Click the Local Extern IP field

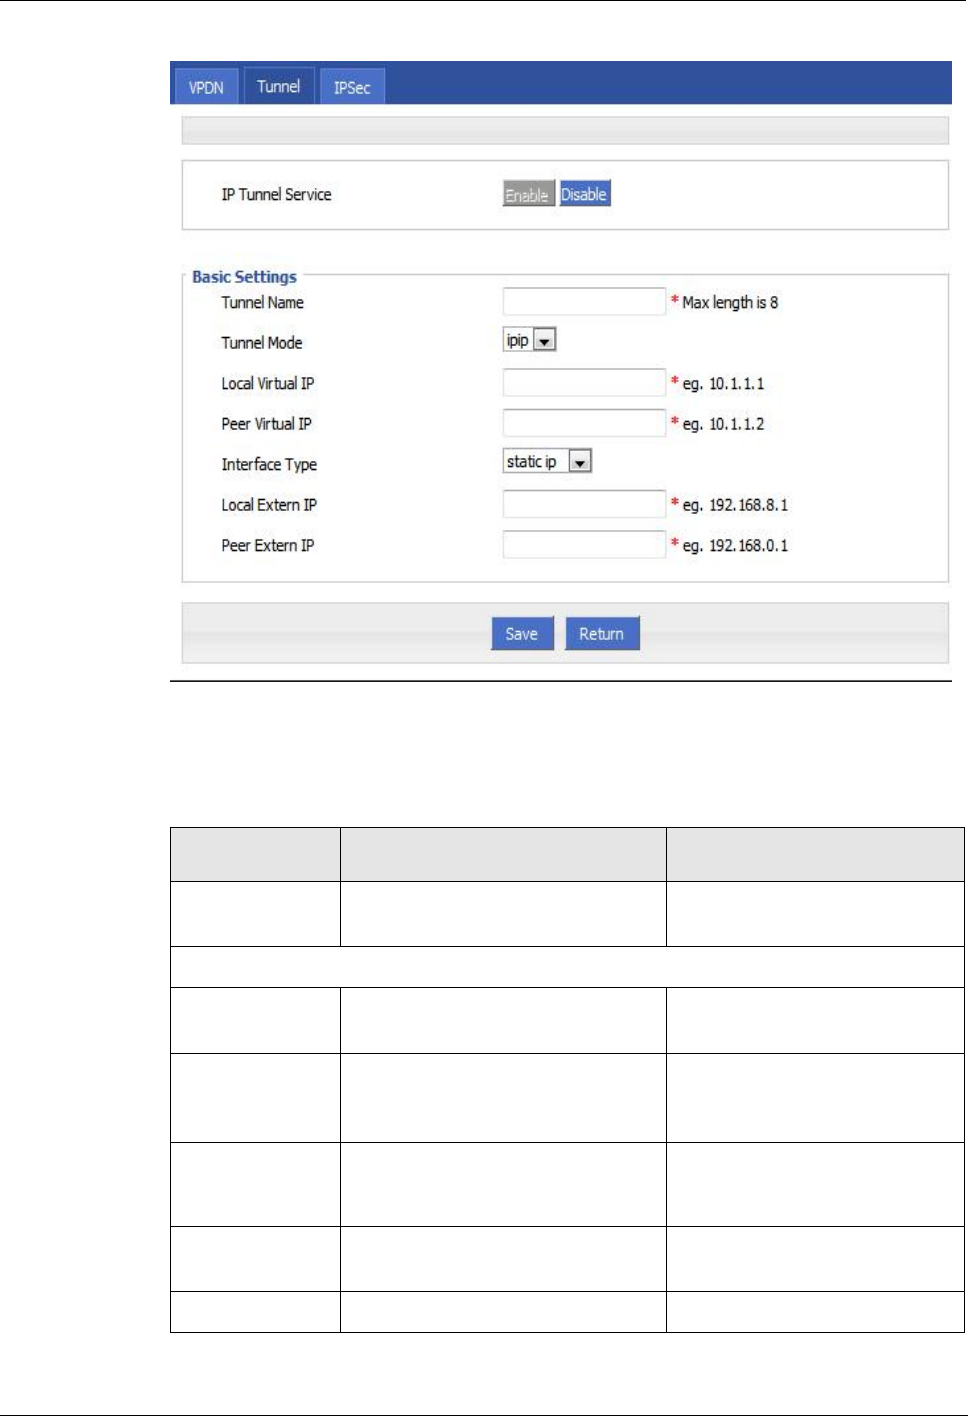pyautogui.click(x=584, y=504)
